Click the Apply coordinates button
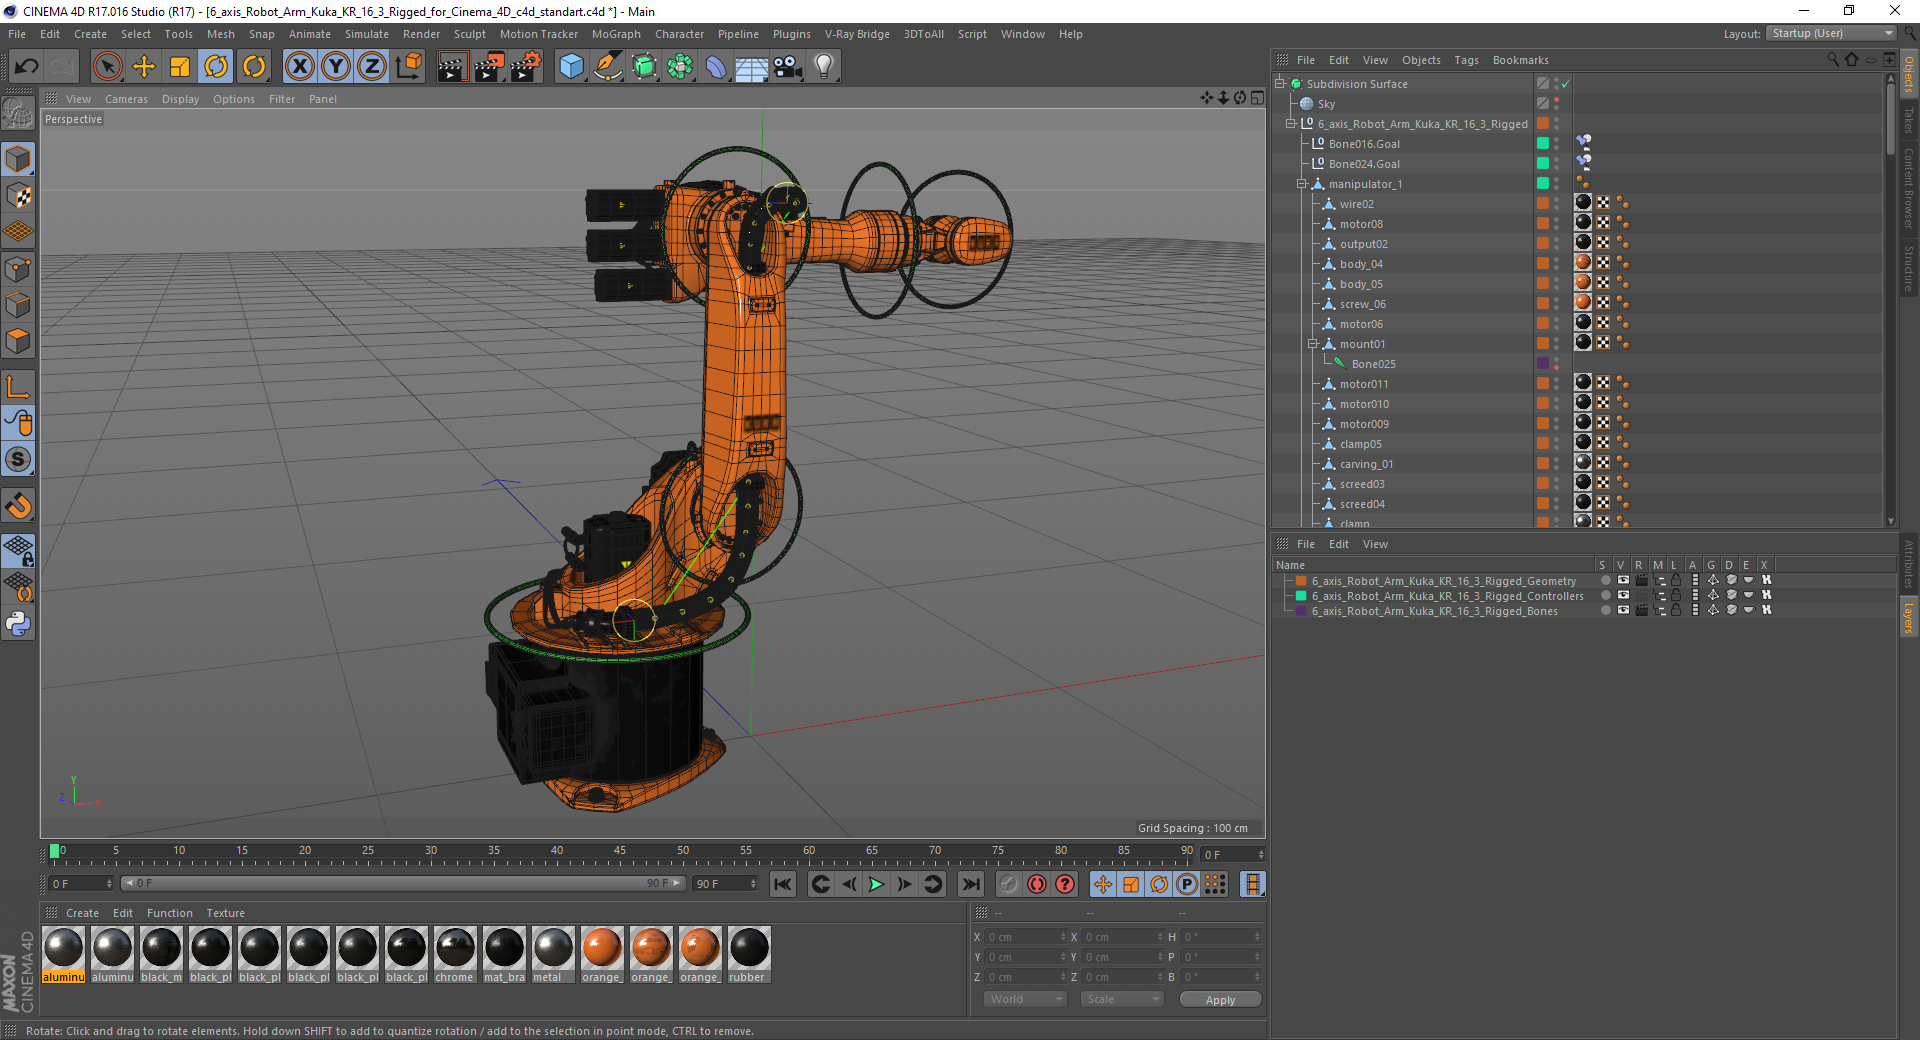The height and width of the screenshot is (1040, 1920). [1220, 1000]
